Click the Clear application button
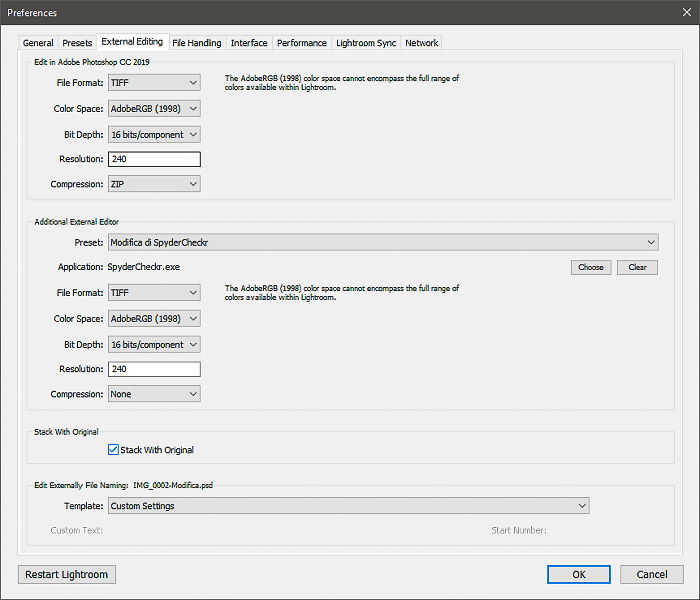Viewport: 700px width, 600px height. tap(638, 267)
